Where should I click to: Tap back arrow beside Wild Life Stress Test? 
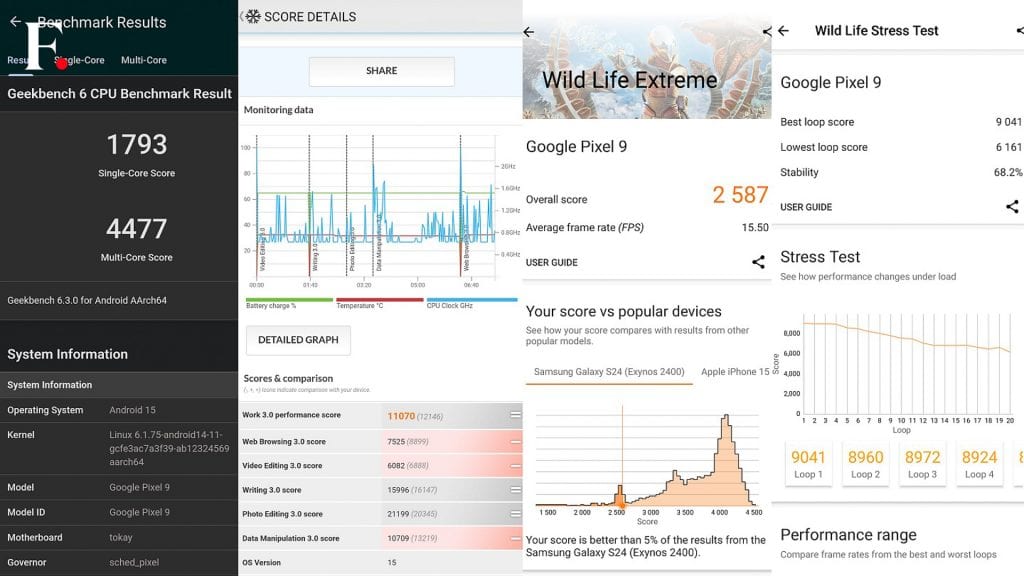coord(783,31)
